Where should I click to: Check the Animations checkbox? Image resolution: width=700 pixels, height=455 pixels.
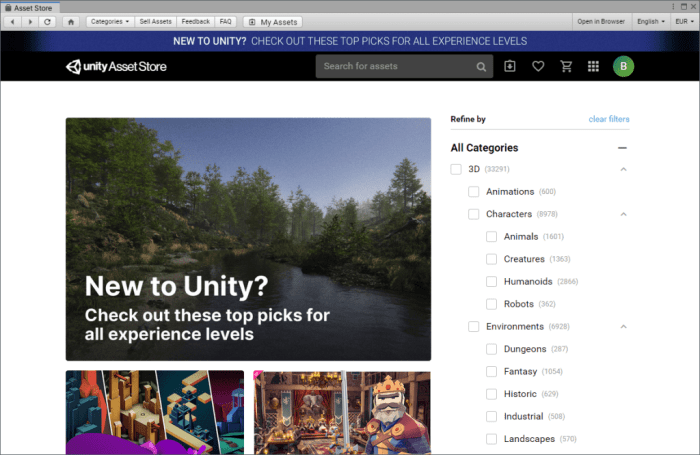(x=474, y=192)
